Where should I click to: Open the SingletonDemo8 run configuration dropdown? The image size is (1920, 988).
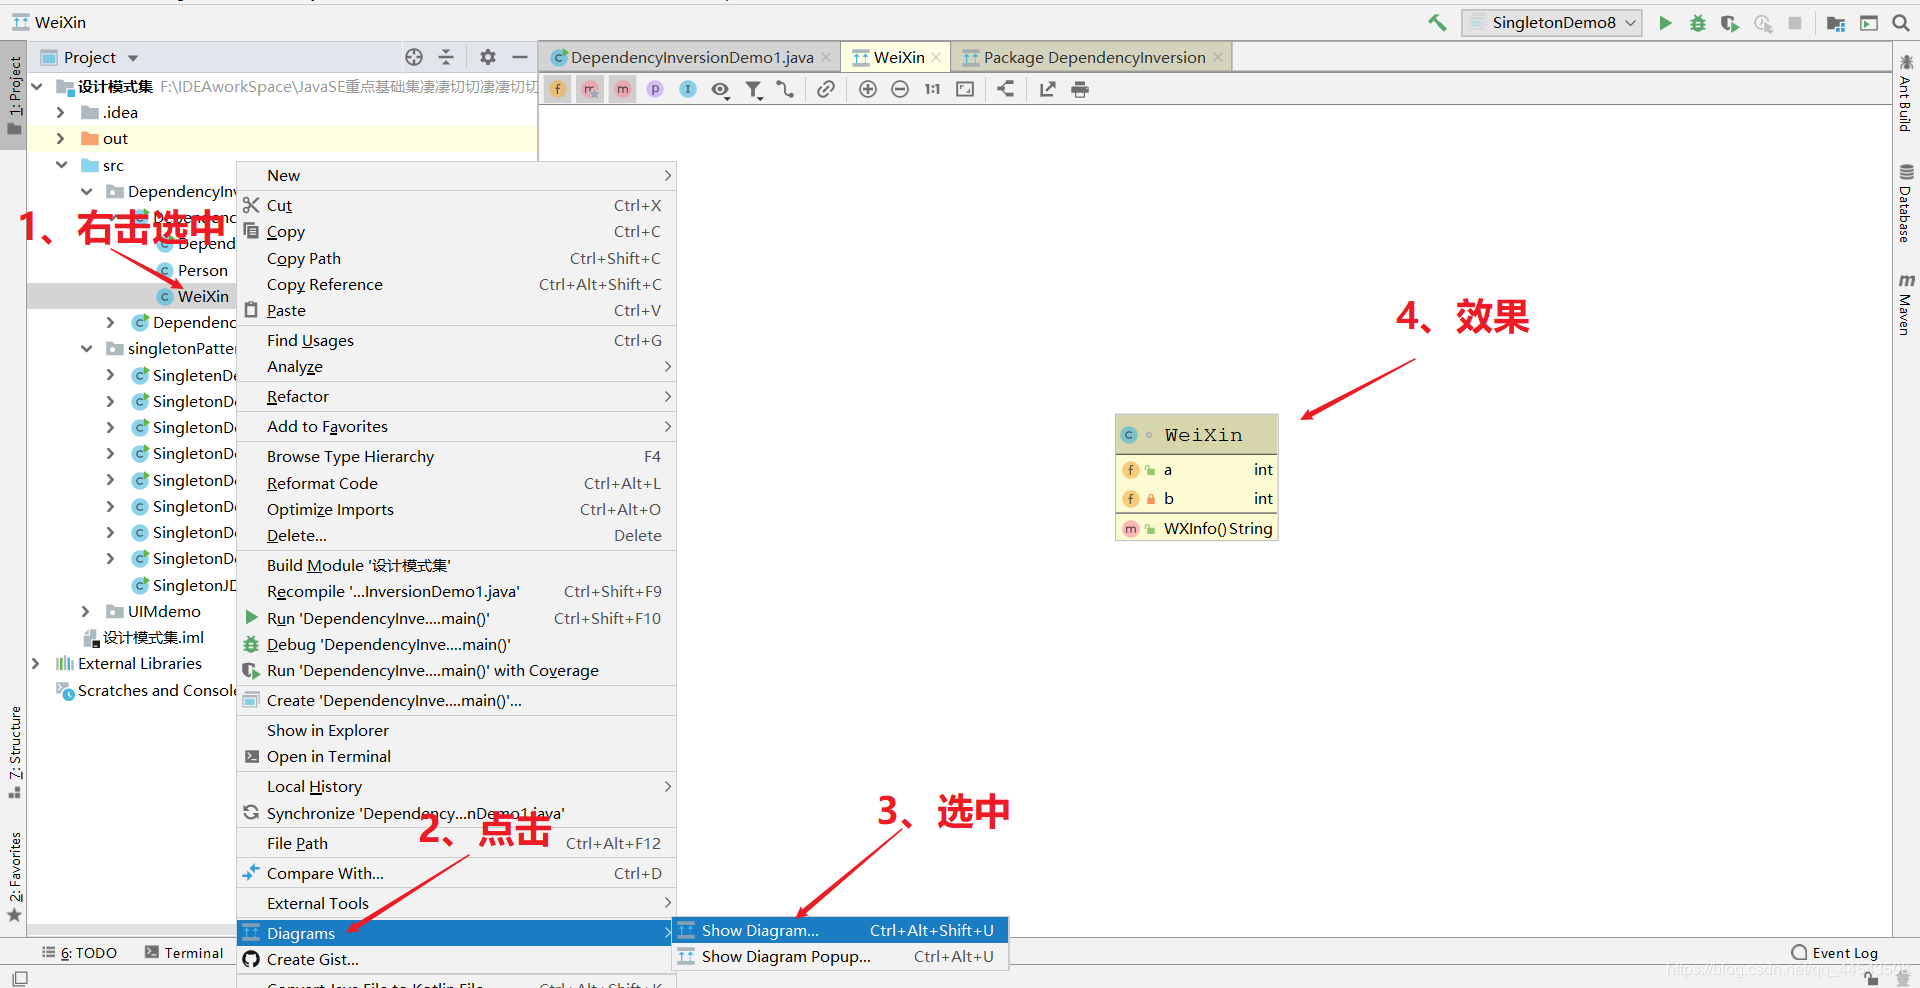(1630, 22)
